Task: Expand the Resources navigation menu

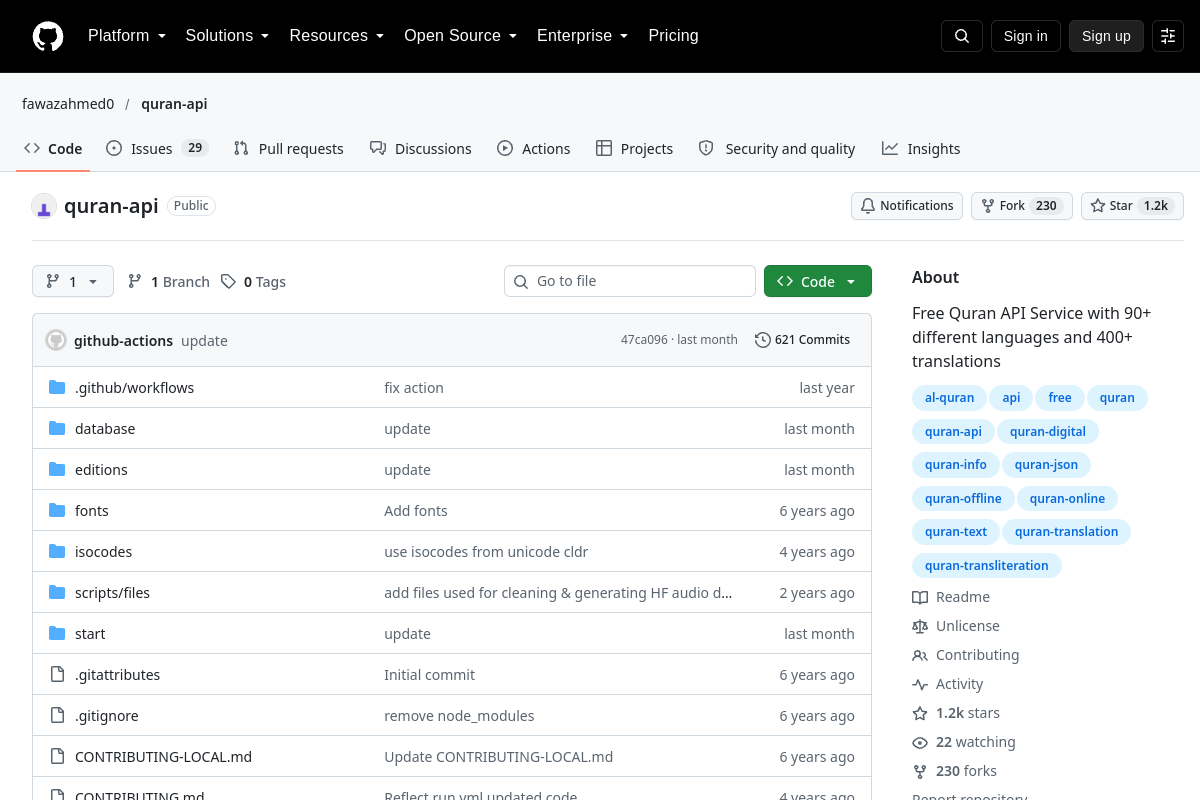Action: click(x=337, y=36)
